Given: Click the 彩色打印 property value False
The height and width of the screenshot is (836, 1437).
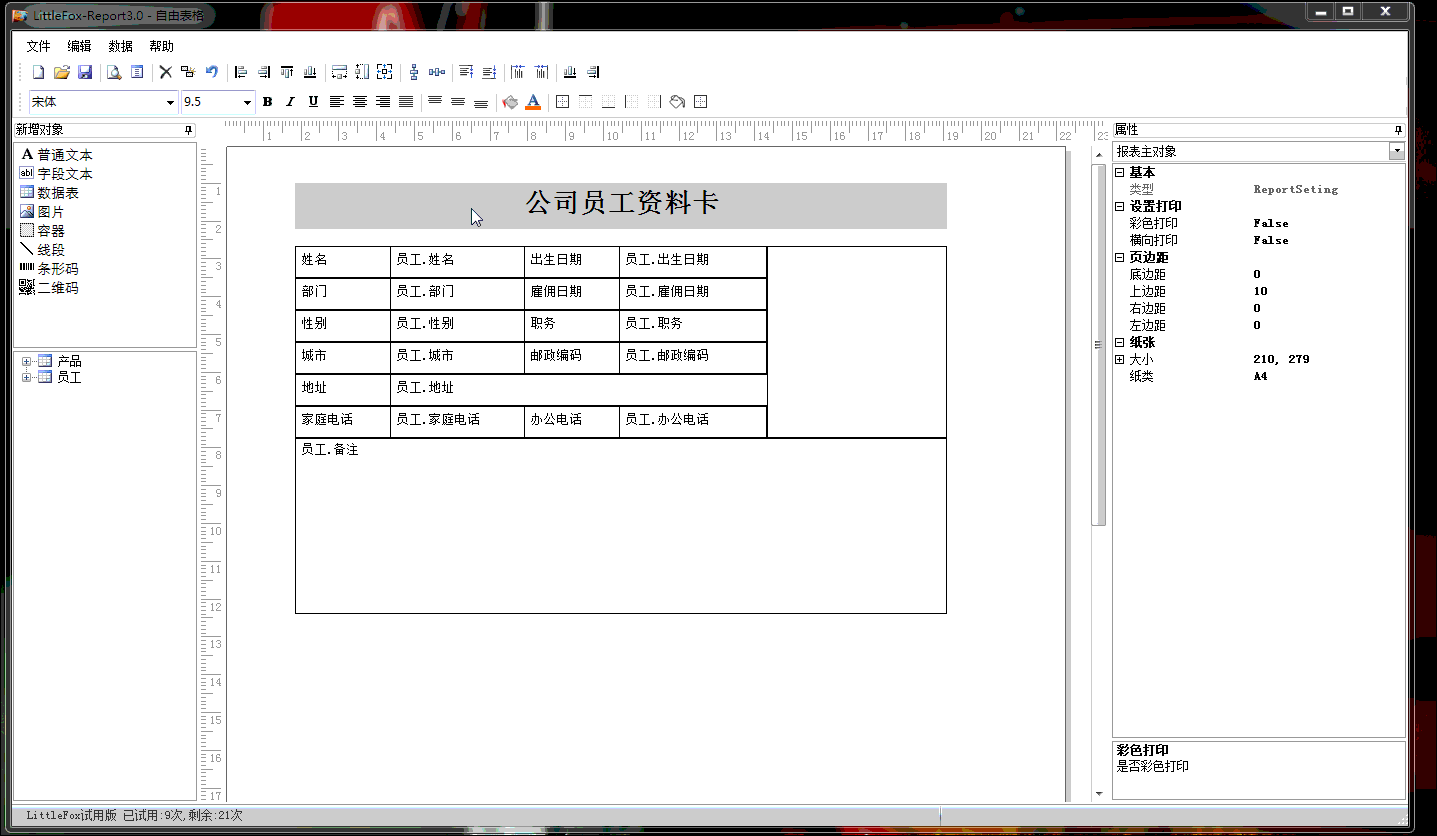Looking at the screenshot, I should 1270,223.
